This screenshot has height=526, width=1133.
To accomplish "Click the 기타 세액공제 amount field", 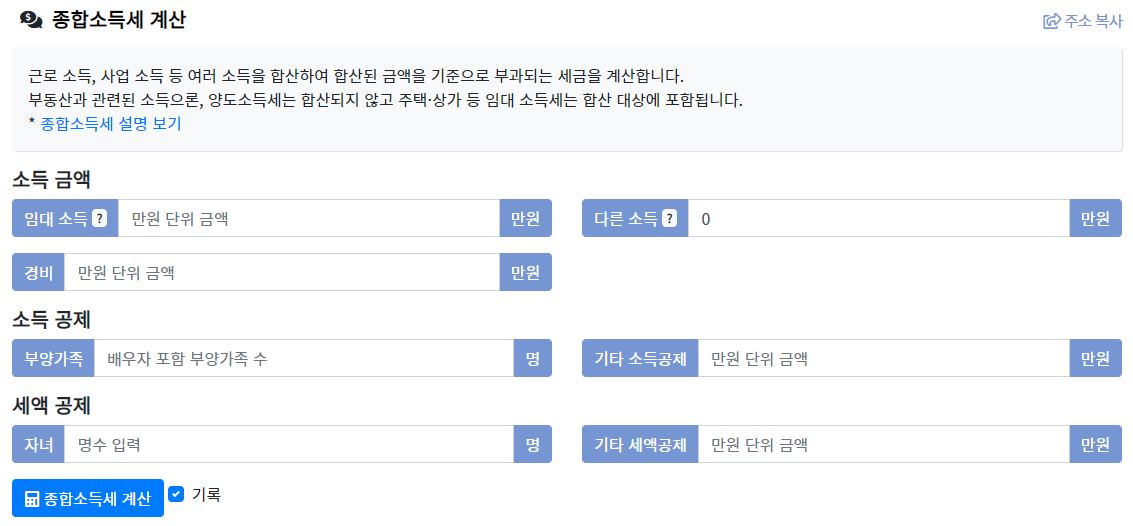I will [x=884, y=444].
